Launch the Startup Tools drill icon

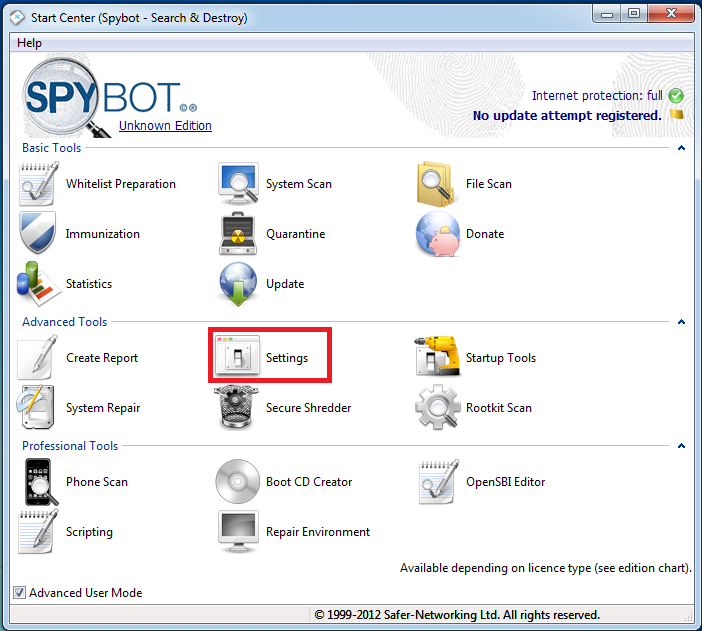coord(437,356)
